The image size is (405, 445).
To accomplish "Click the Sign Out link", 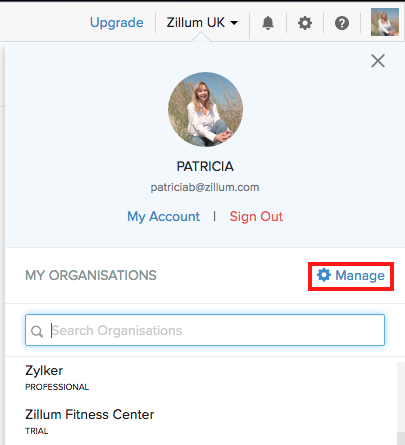I will pyautogui.click(x=256, y=216).
